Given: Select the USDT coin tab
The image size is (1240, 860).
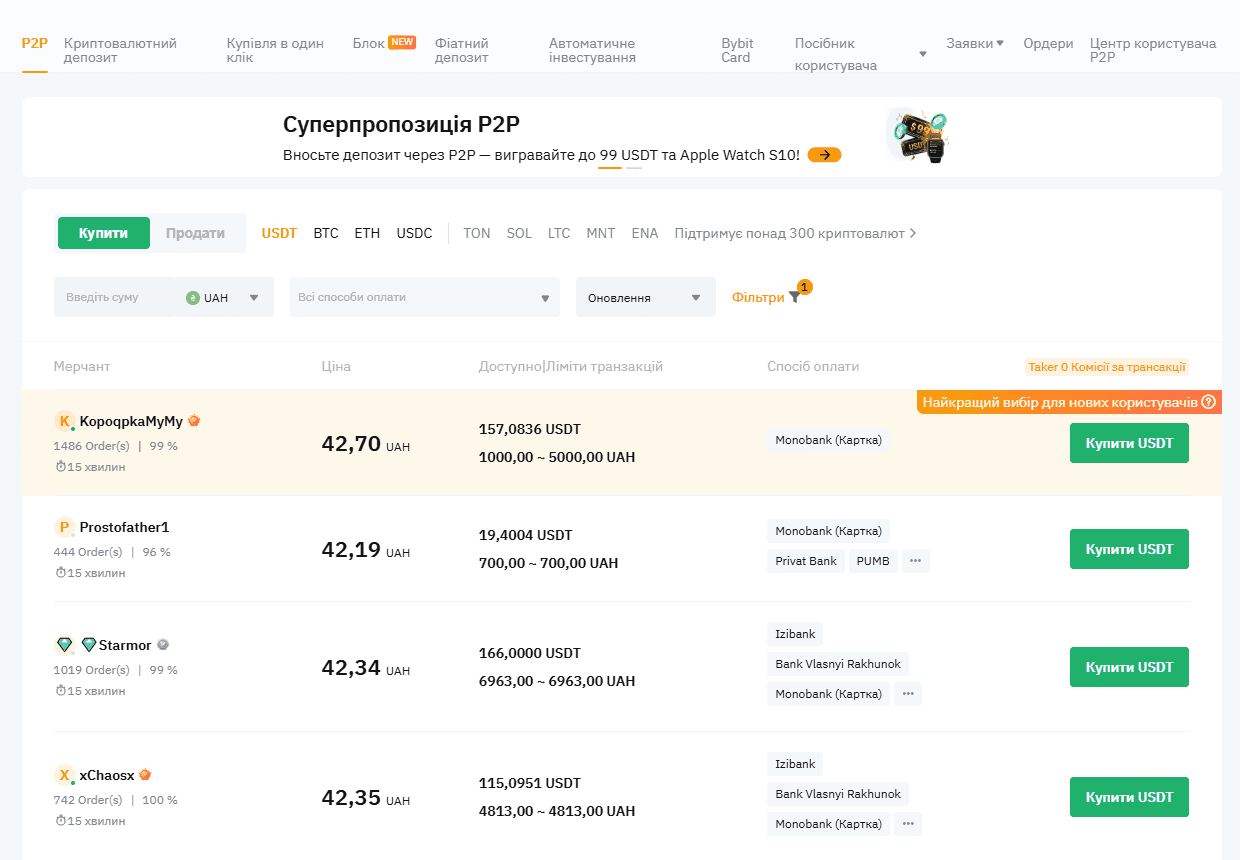Looking at the screenshot, I should [280, 233].
